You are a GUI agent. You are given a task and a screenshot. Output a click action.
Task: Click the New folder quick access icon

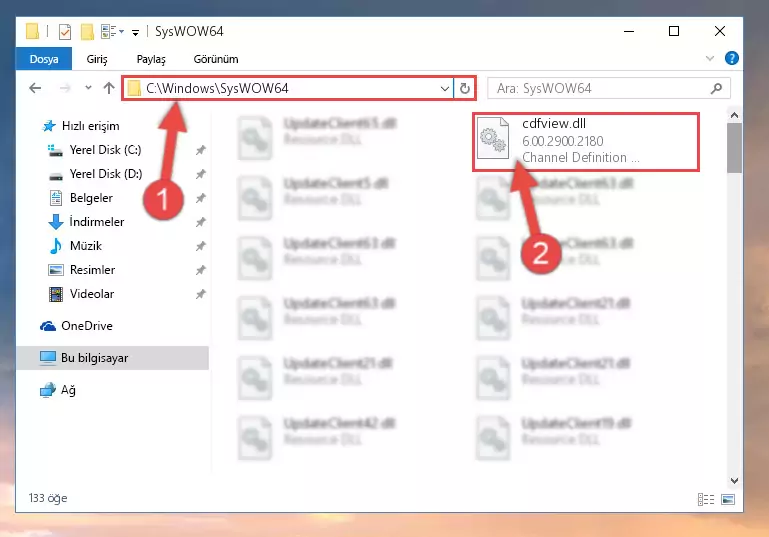[x=87, y=32]
